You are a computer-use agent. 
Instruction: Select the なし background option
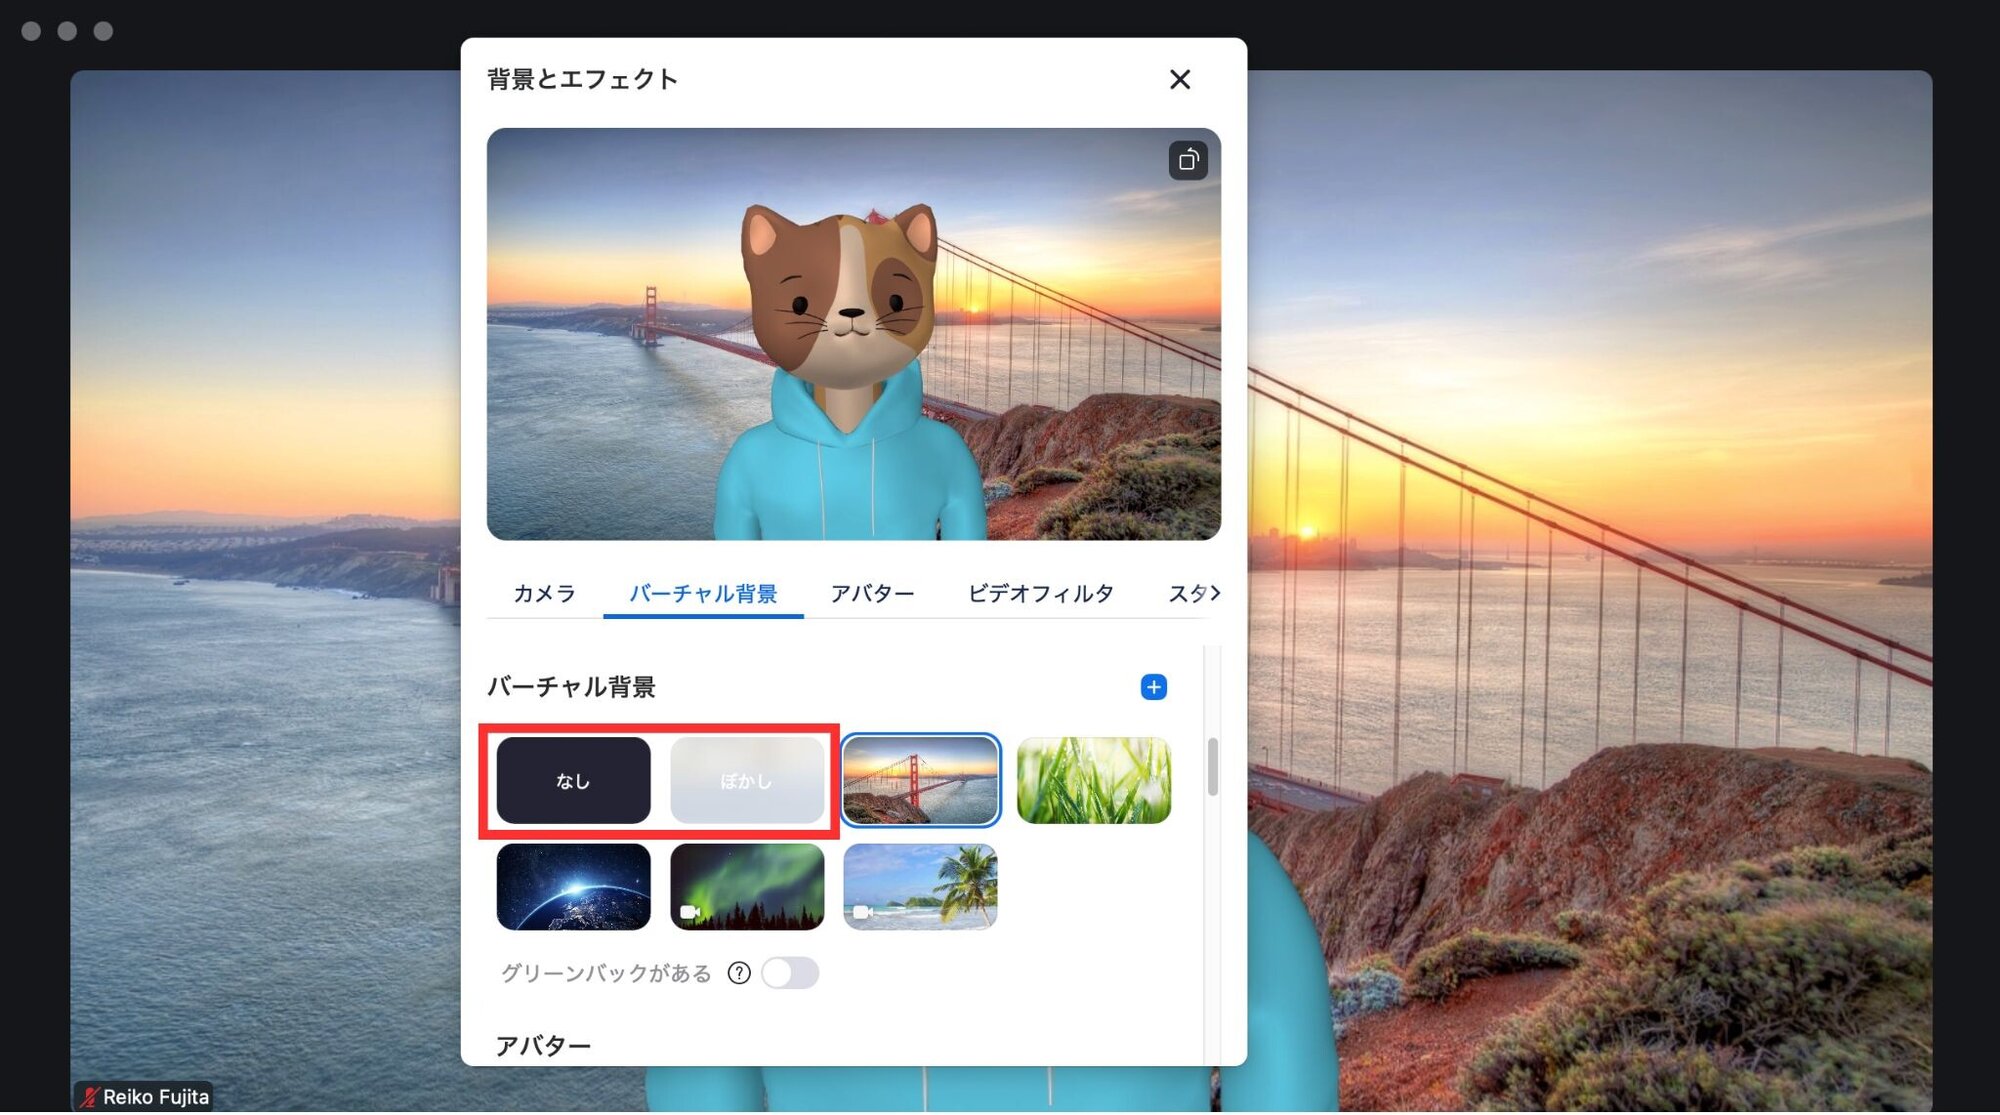[x=573, y=781]
